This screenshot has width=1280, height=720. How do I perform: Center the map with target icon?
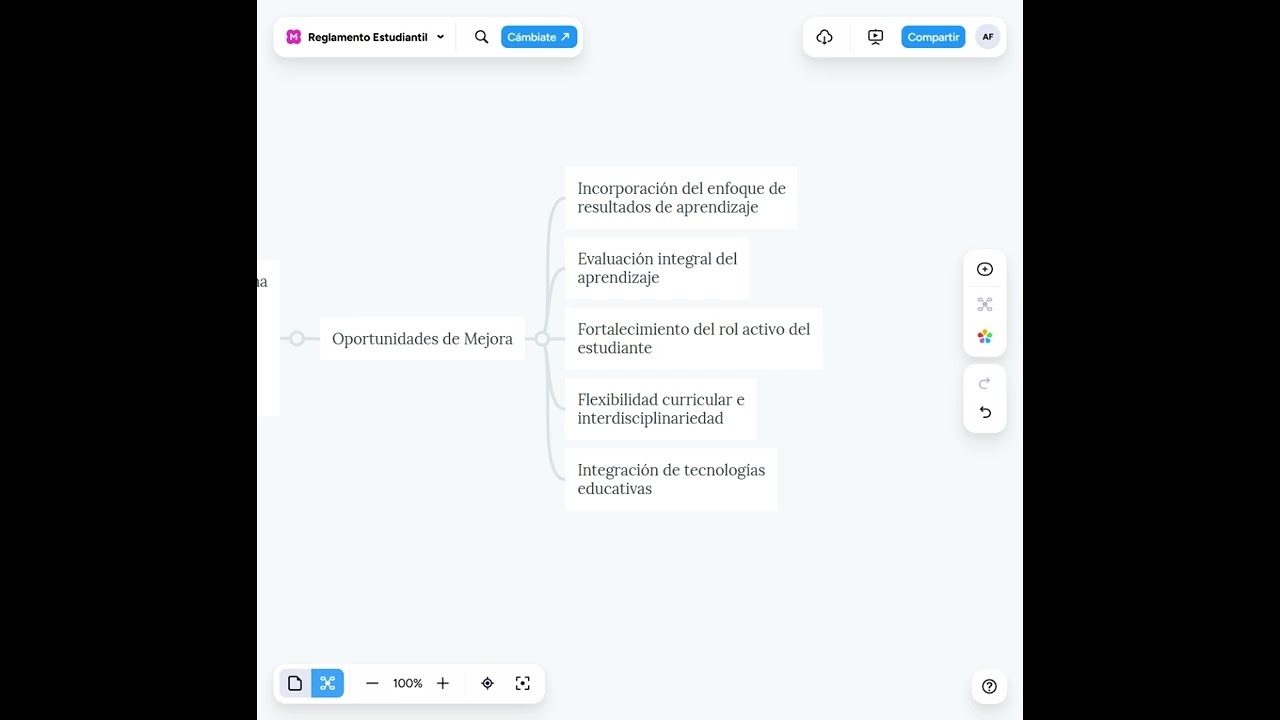[x=488, y=683]
